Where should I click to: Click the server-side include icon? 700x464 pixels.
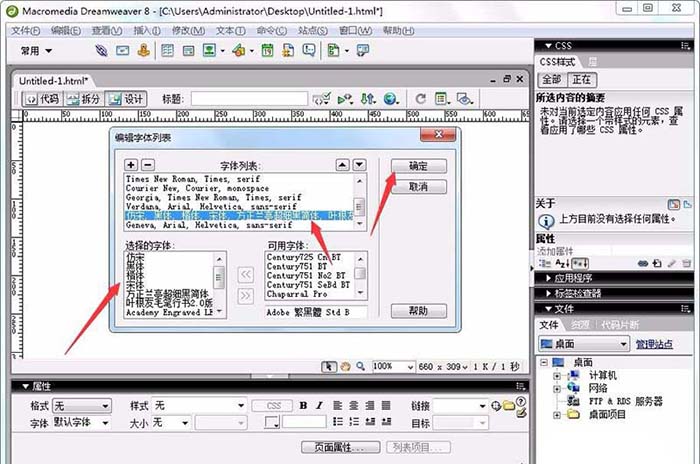[288, 50]
